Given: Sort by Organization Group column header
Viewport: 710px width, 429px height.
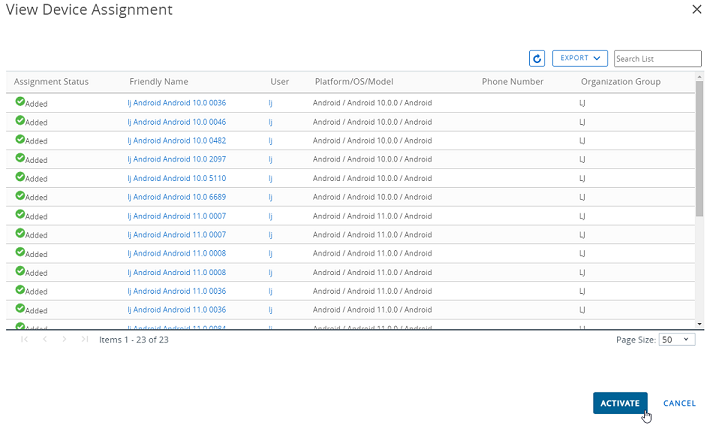Looking at the screenshot, I should click(x=620, y=81).
